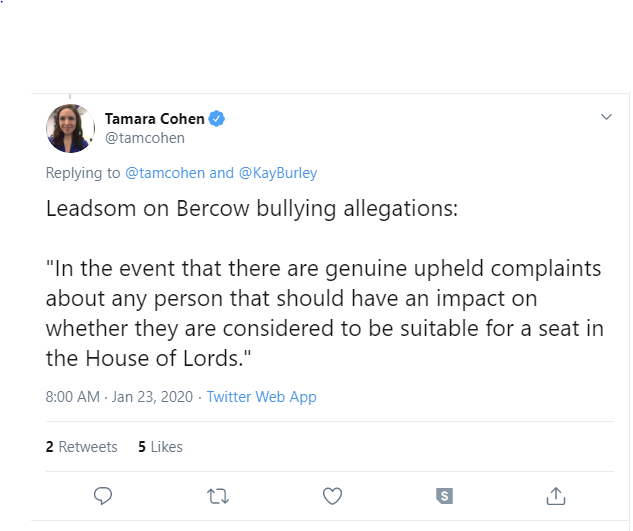This screenshot has height=531, width=633.
Task: Click the gray S extension icon
Action: [444, 496]
